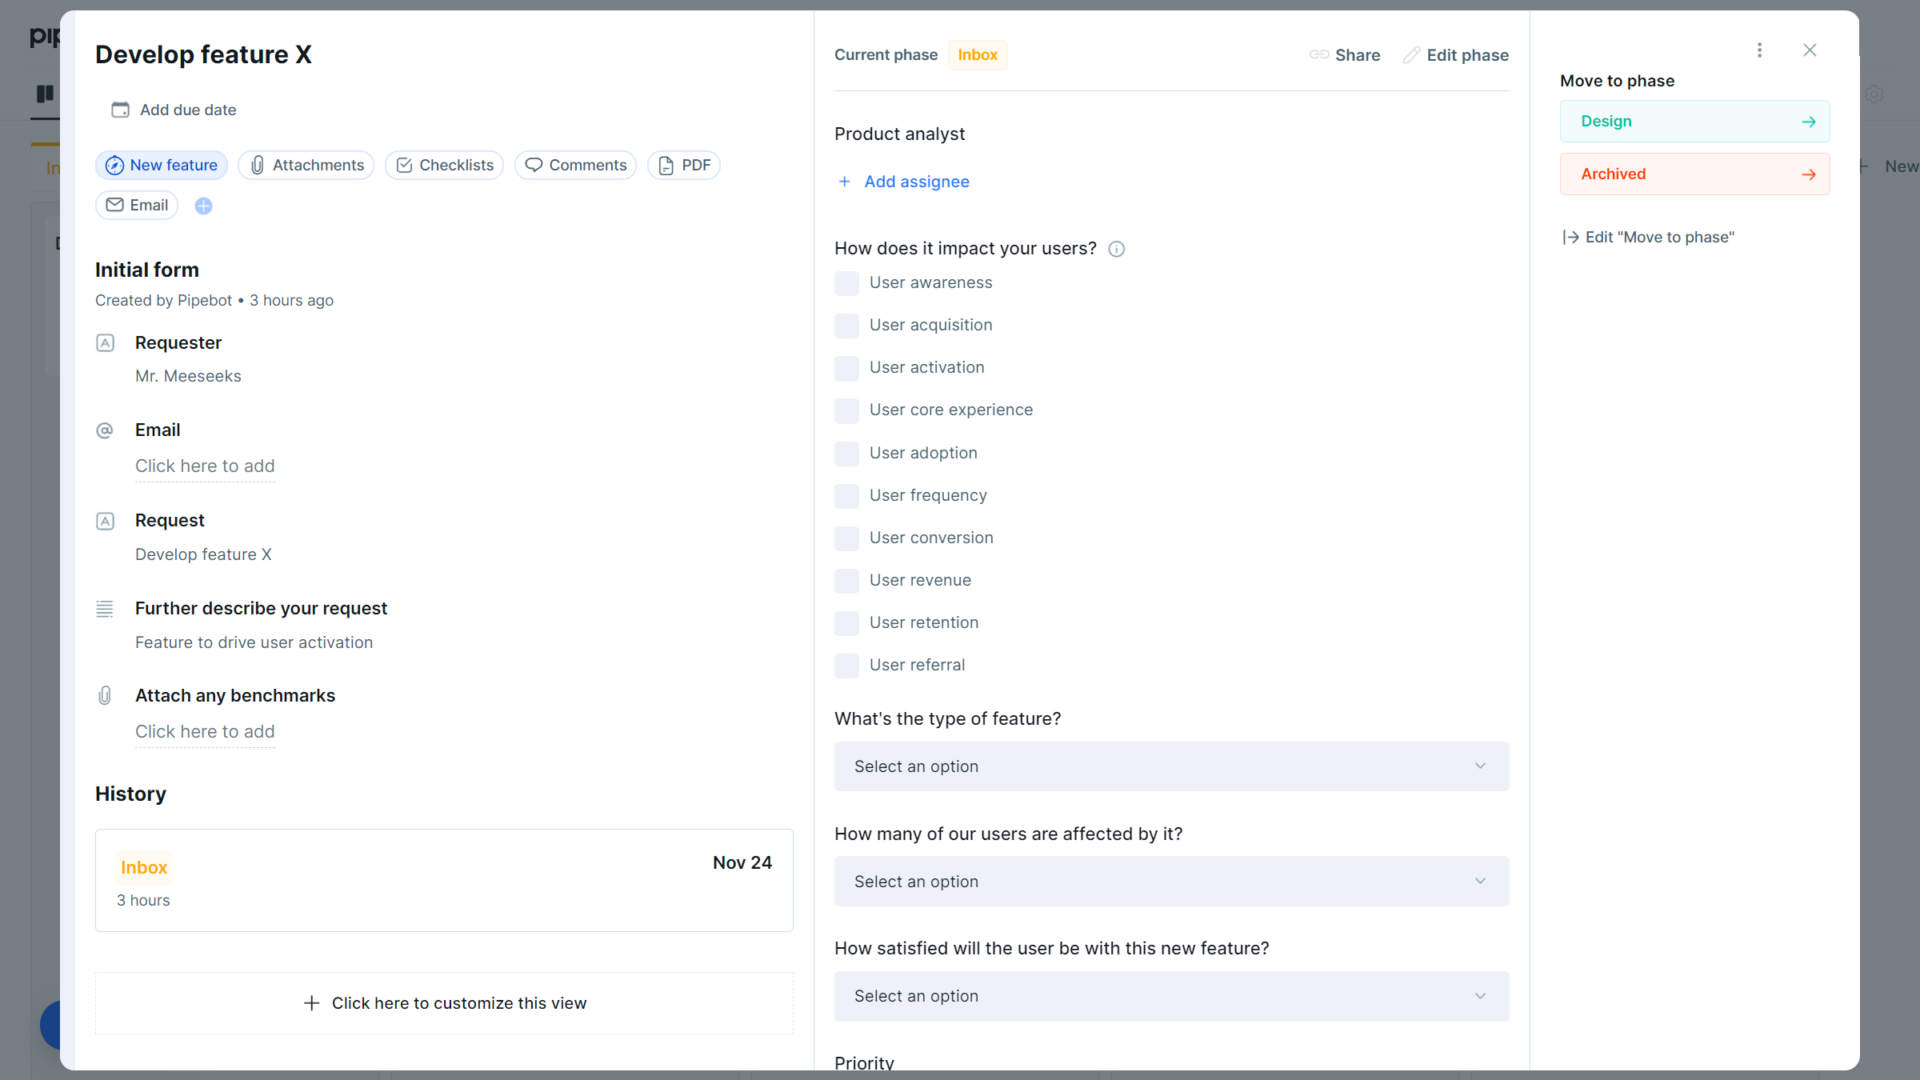Click the calendar icon to add due date
Screen dimensions: 1920x1080
click(120, 110)
